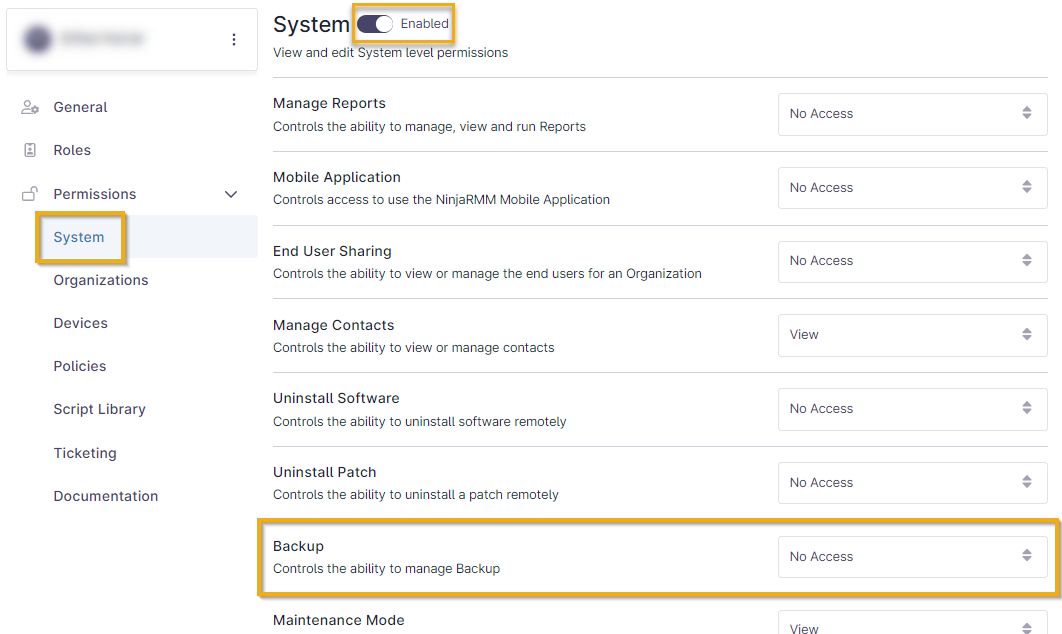Navigate to Documentation permissions

(106, 496)
